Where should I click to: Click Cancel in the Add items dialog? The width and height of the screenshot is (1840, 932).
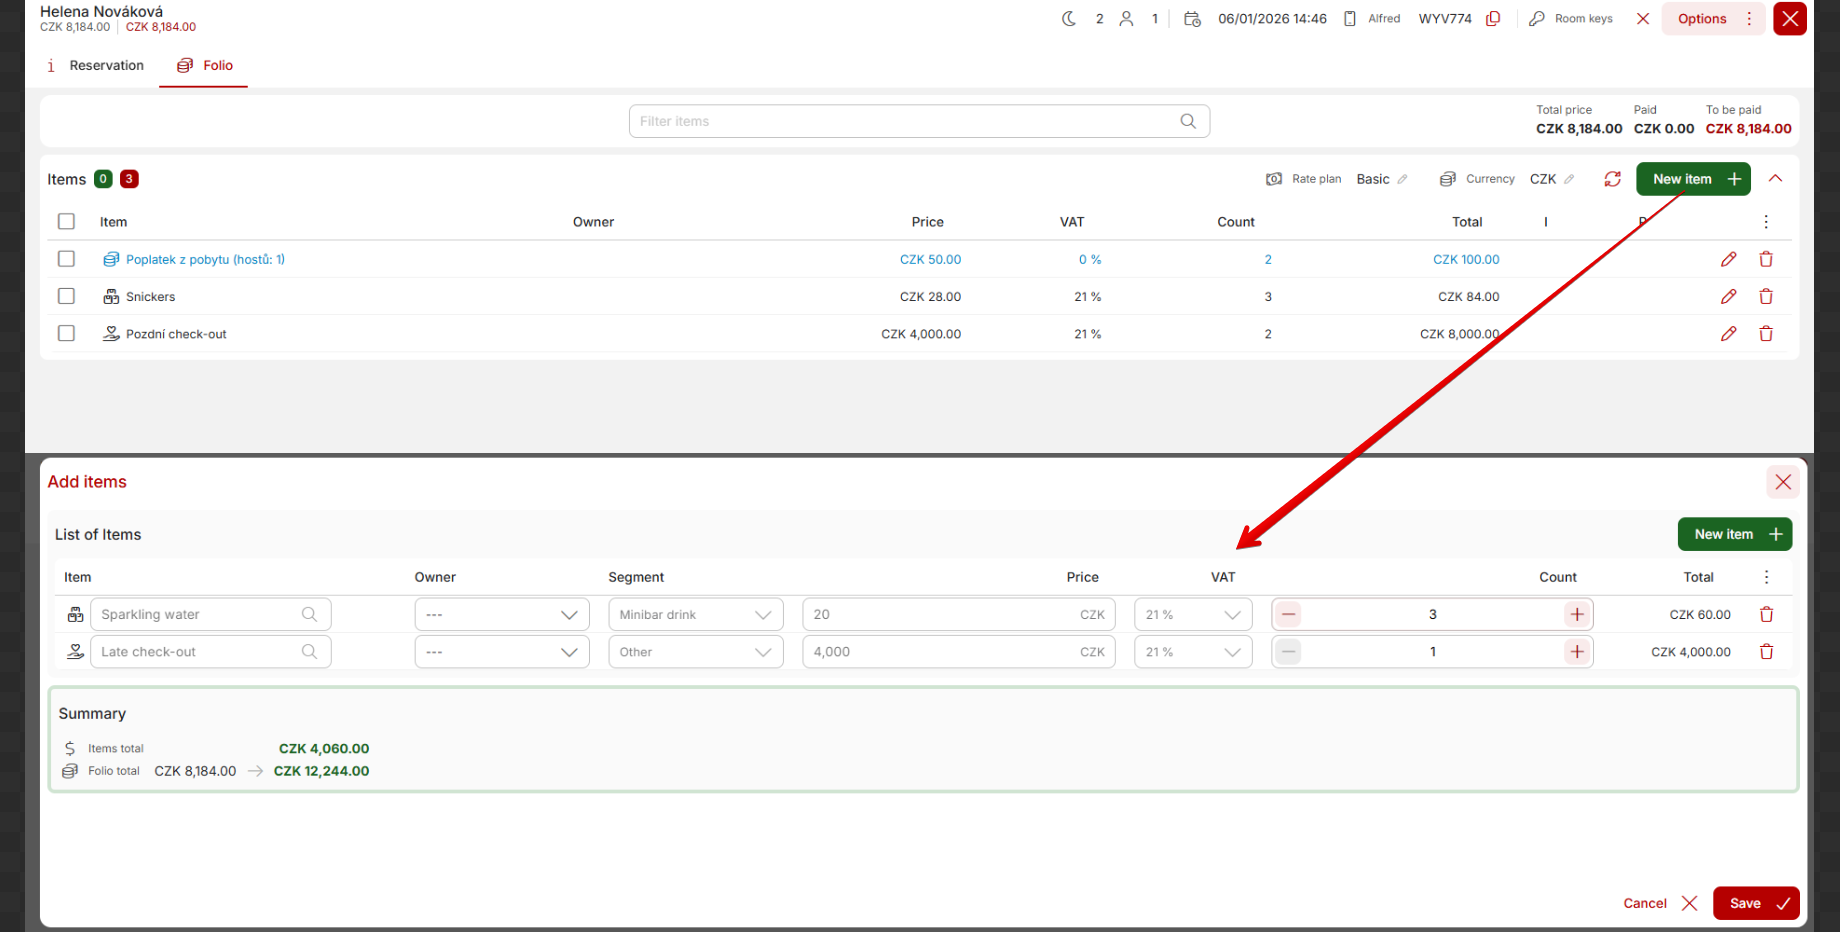tap(1659, 903)
